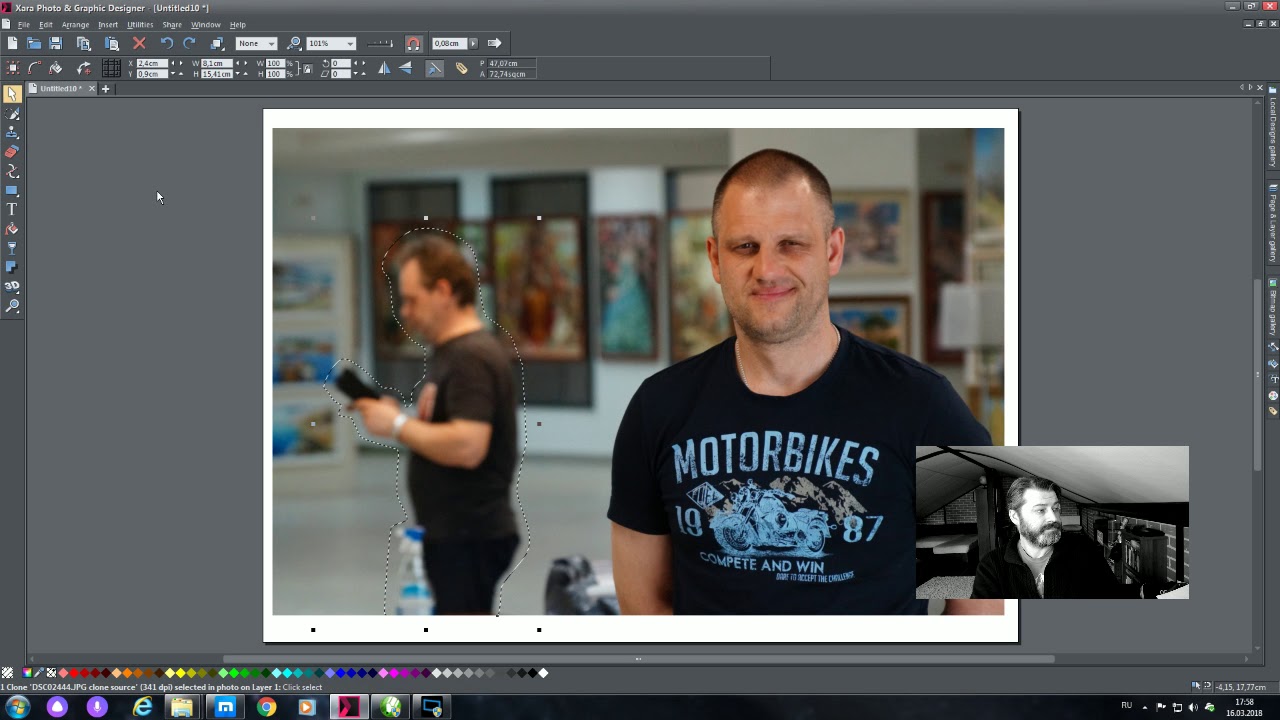Open the Windows Start menu
1280x720 pixels.
click(17, 707)
